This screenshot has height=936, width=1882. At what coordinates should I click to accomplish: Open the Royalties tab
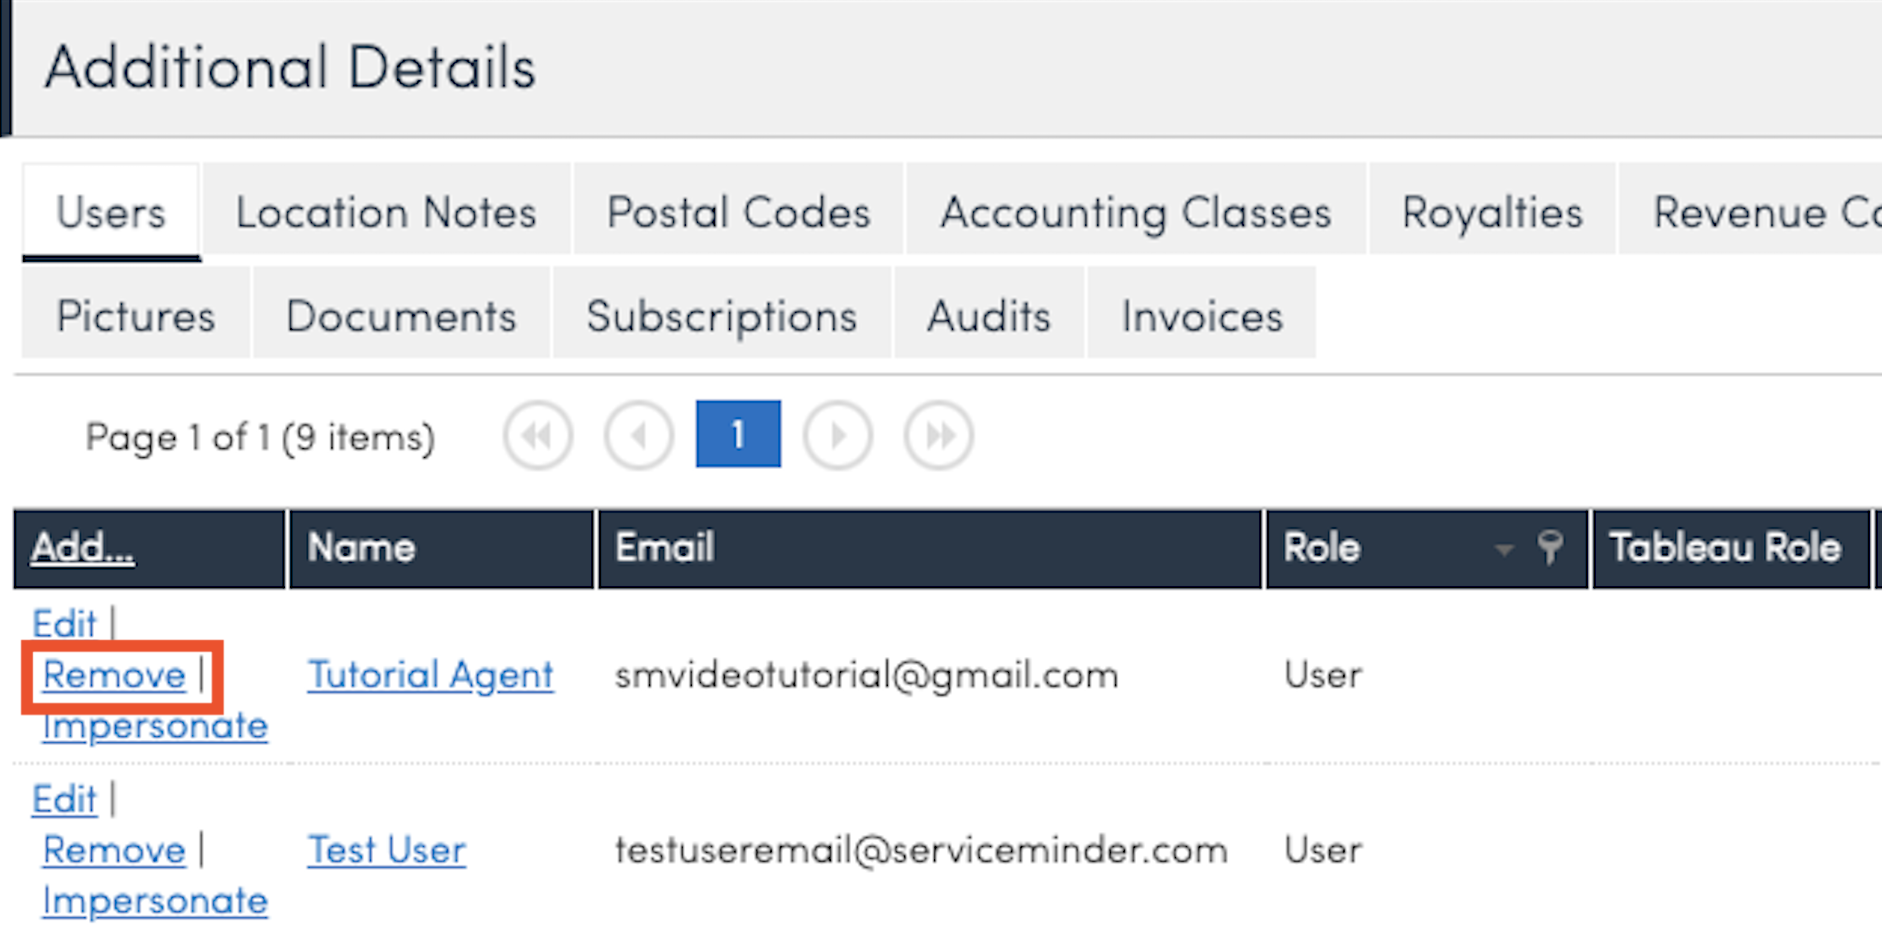pyautogui.click(x=1492, y=213)
